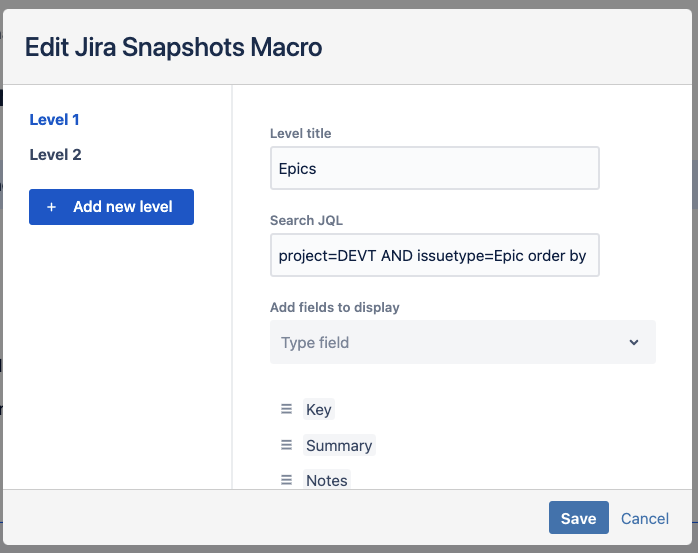This screenshot has height=553, width=698.
Task: Click the Add fields to display label
Action: coord(335,307)
